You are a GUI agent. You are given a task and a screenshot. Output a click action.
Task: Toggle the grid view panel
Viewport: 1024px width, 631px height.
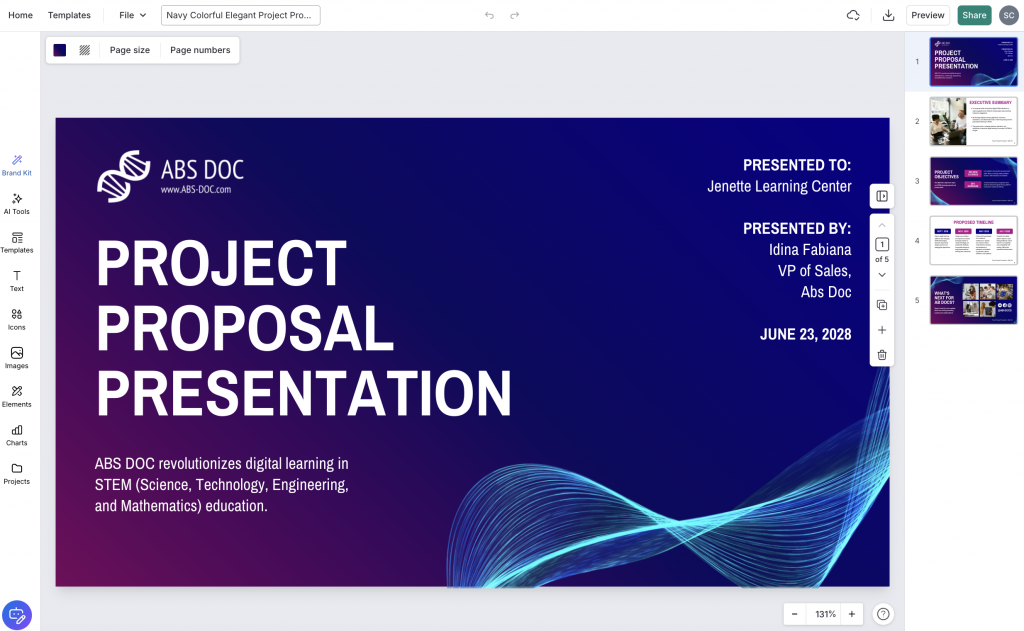(880, 196)
